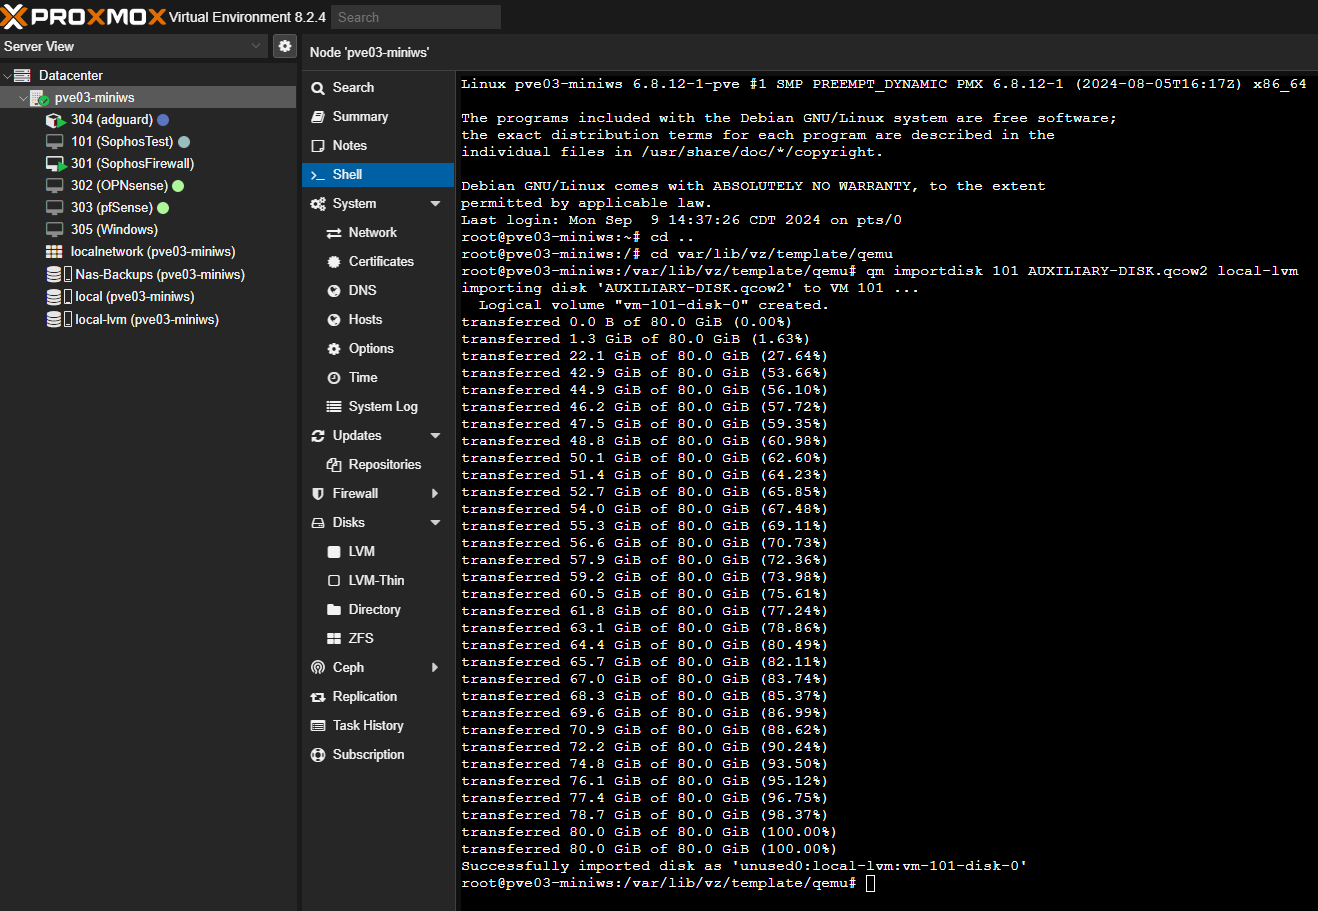Select local-lvm (pve03-miniws) storage
Viewport: 1318px width, 911px height.
pos(148,320)
